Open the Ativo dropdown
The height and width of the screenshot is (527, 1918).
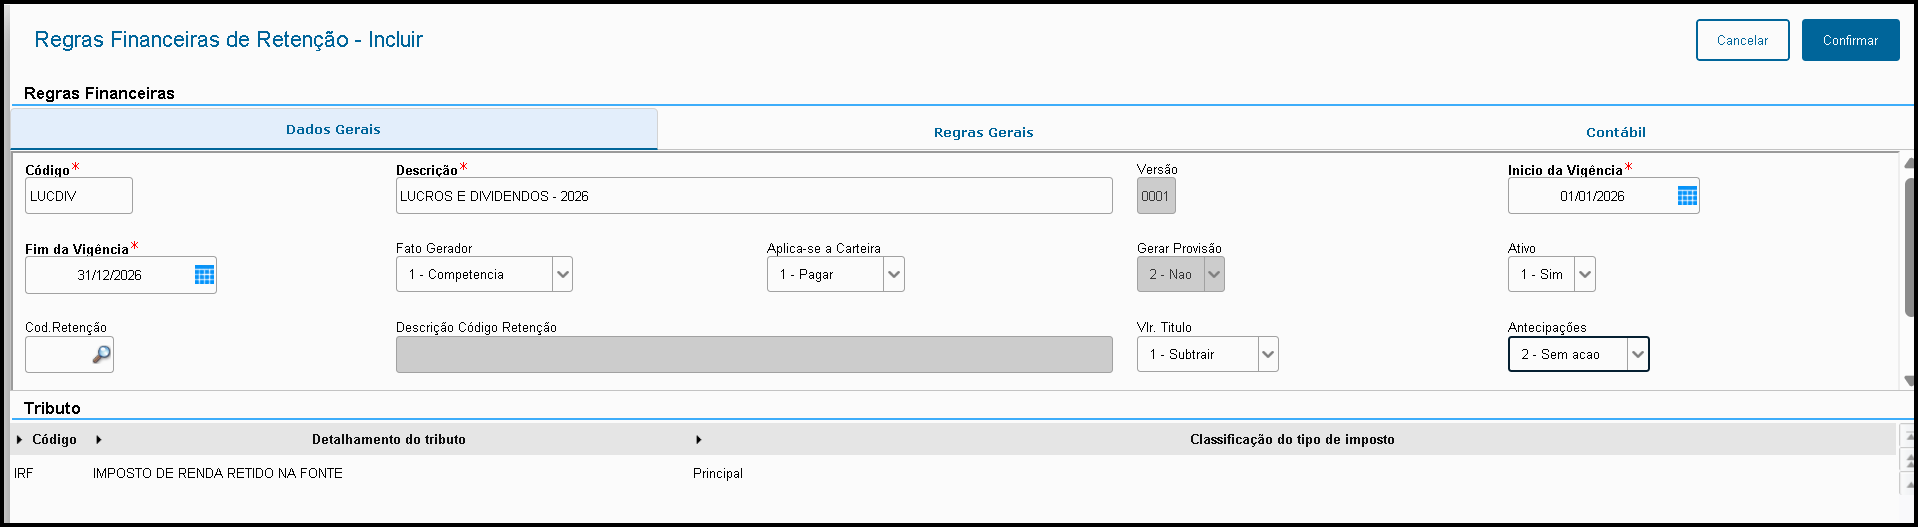tap(1585, 274)
